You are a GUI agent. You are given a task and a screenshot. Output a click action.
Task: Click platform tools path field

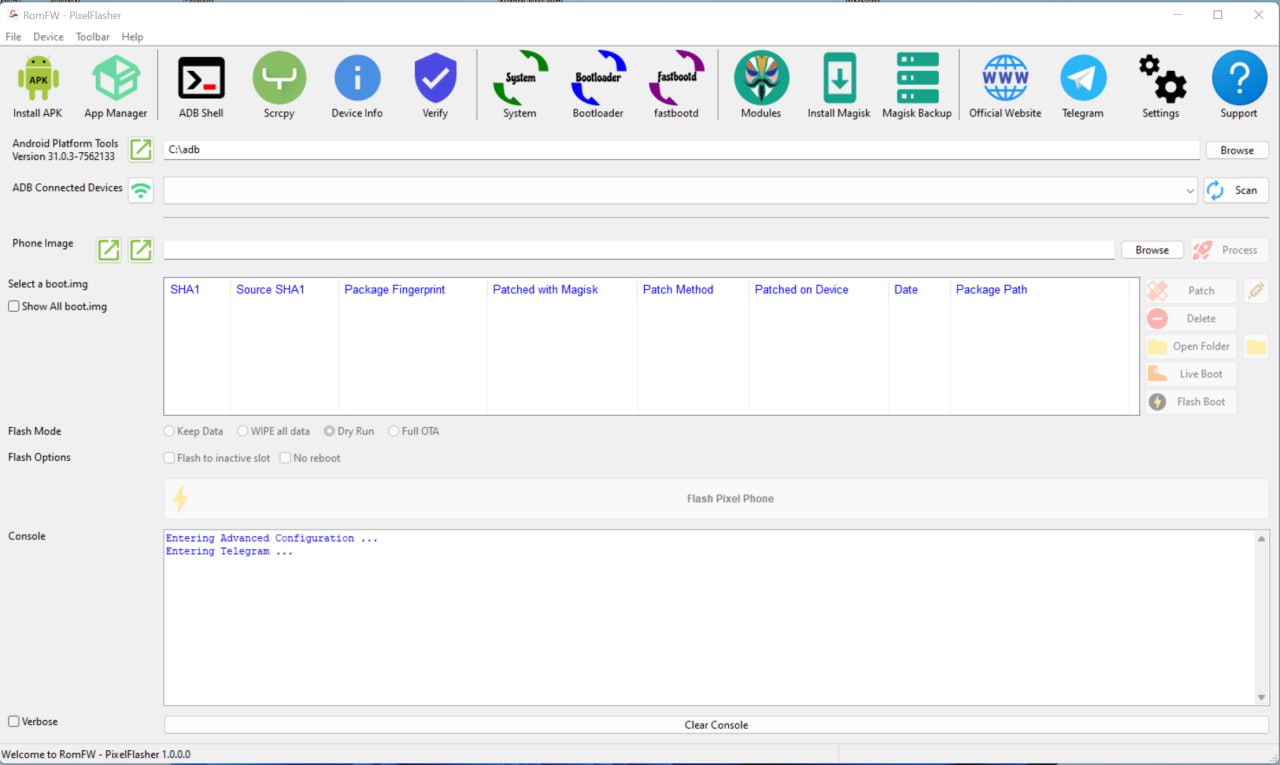pos(681,150)
